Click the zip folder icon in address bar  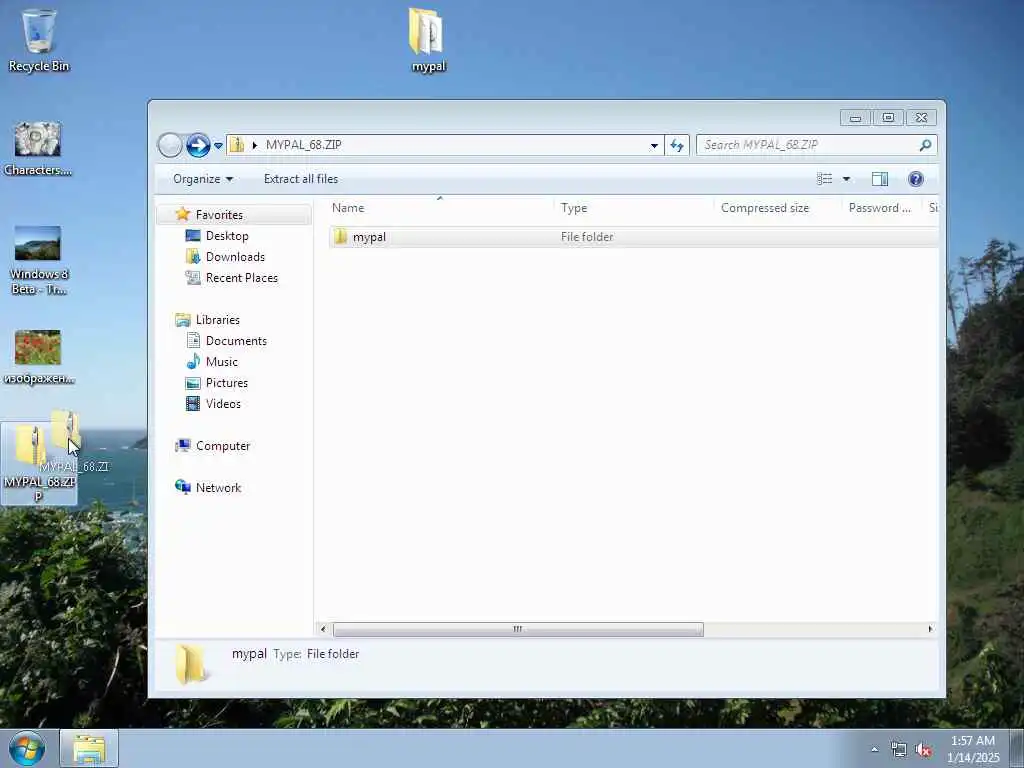pos(237,145)
